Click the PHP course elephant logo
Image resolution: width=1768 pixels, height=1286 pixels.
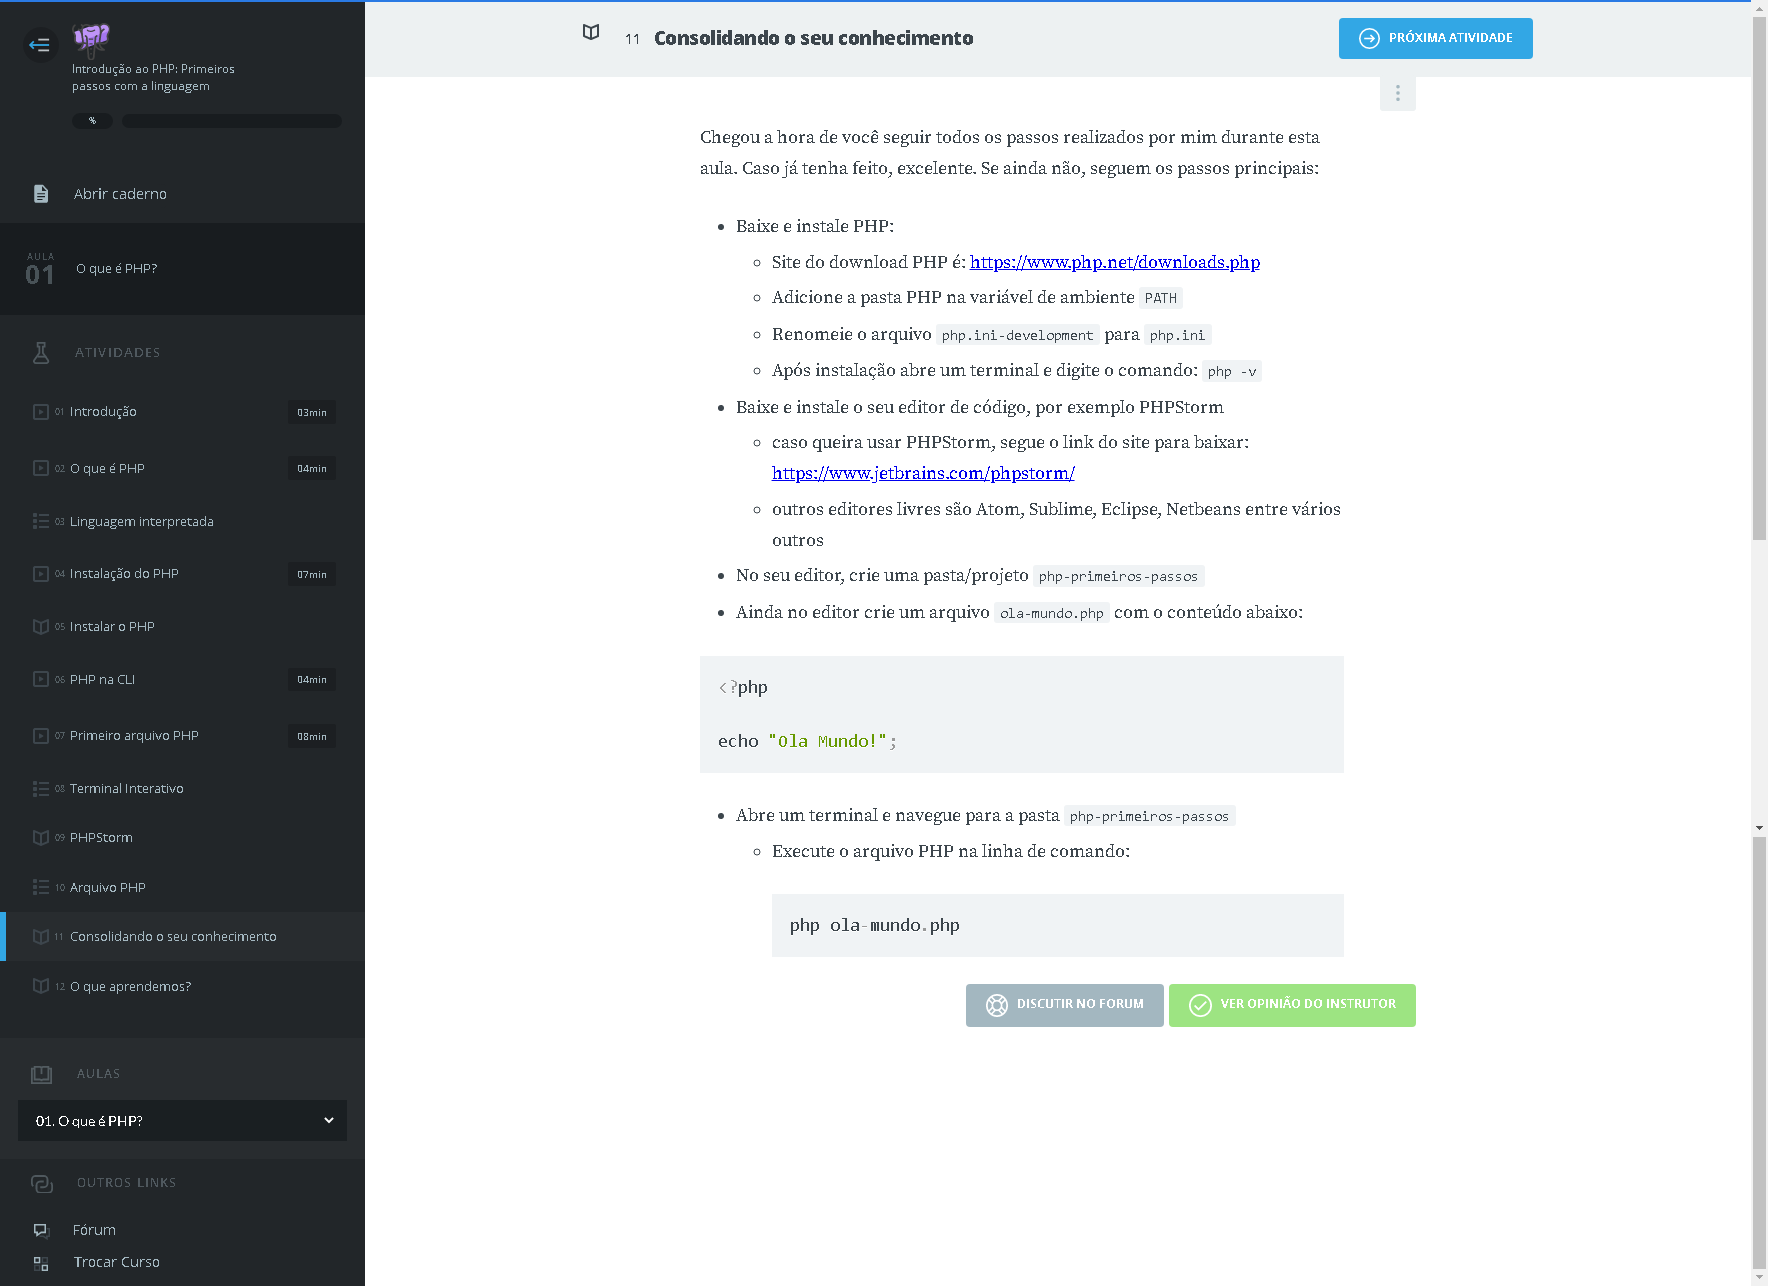91,38
